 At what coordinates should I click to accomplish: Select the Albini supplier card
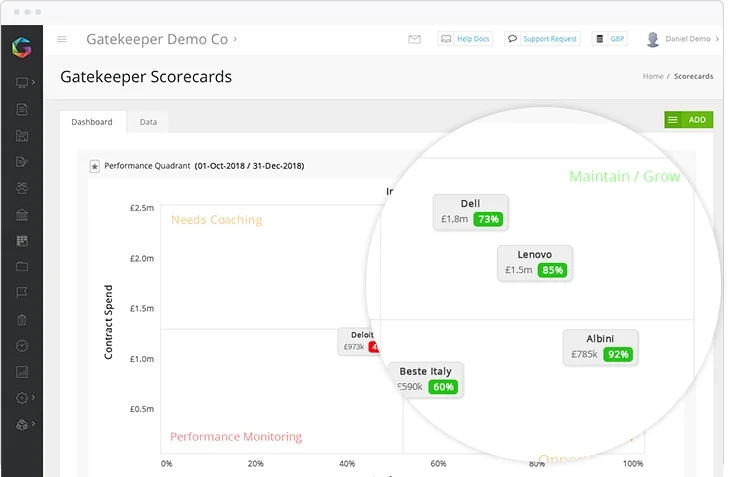[x=600, y=348]
